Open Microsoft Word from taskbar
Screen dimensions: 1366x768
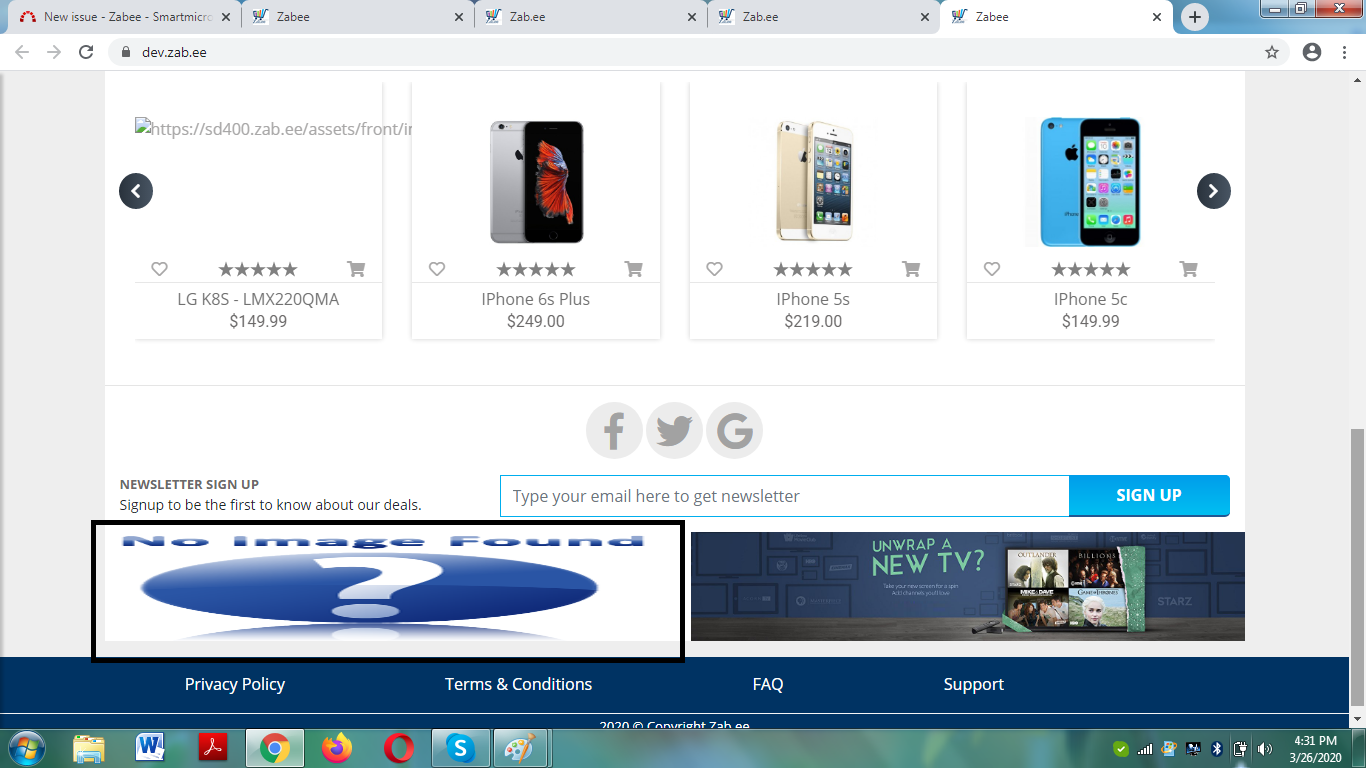click(x=151, y=748)
